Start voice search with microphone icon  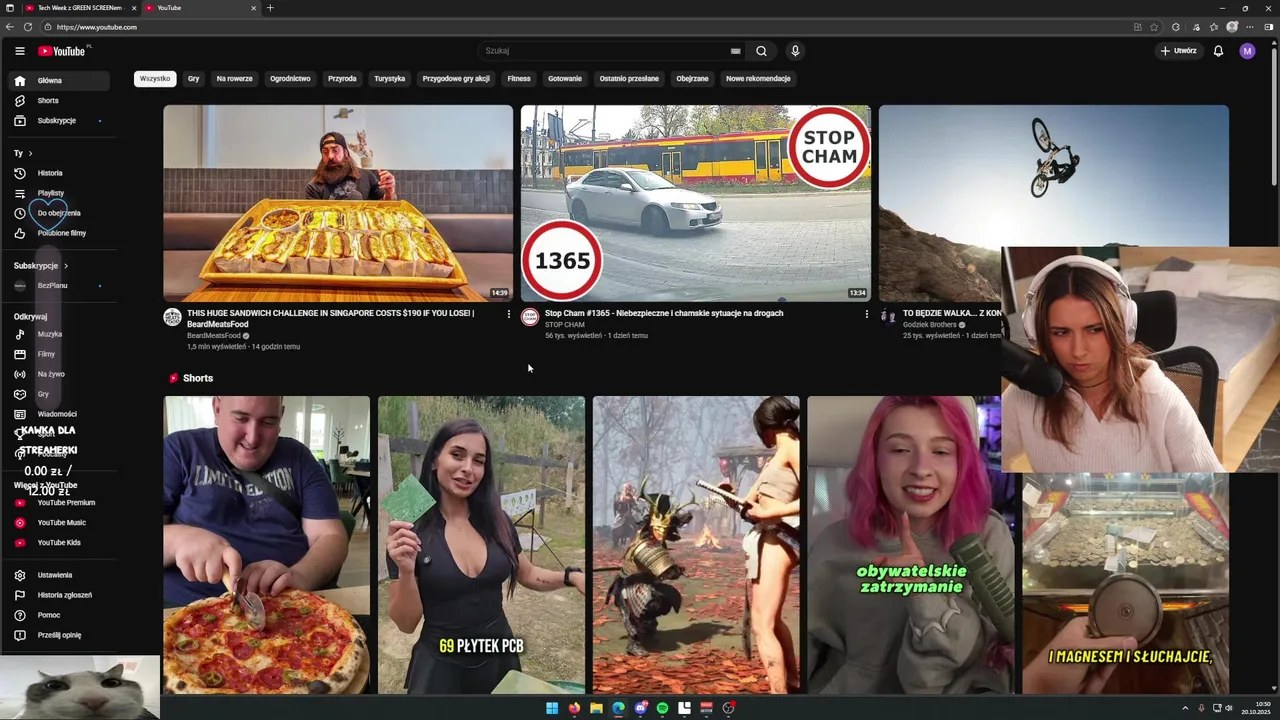[795, 51]
